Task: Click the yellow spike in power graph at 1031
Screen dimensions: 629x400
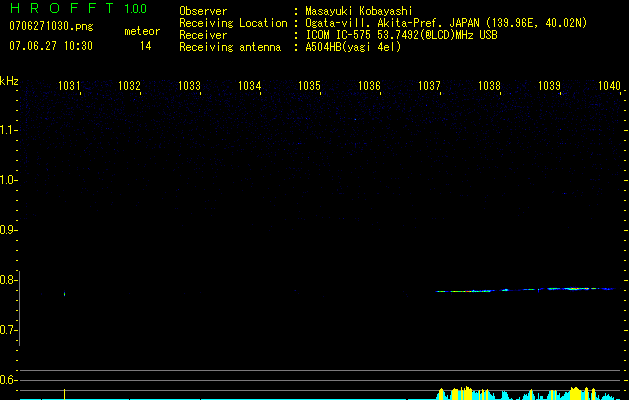Action: click(64, 394)
